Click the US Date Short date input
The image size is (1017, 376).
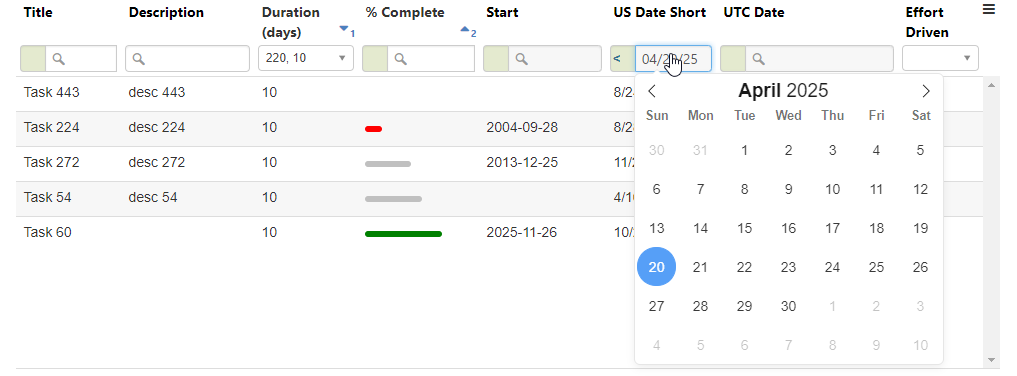[x=673, y=58]
